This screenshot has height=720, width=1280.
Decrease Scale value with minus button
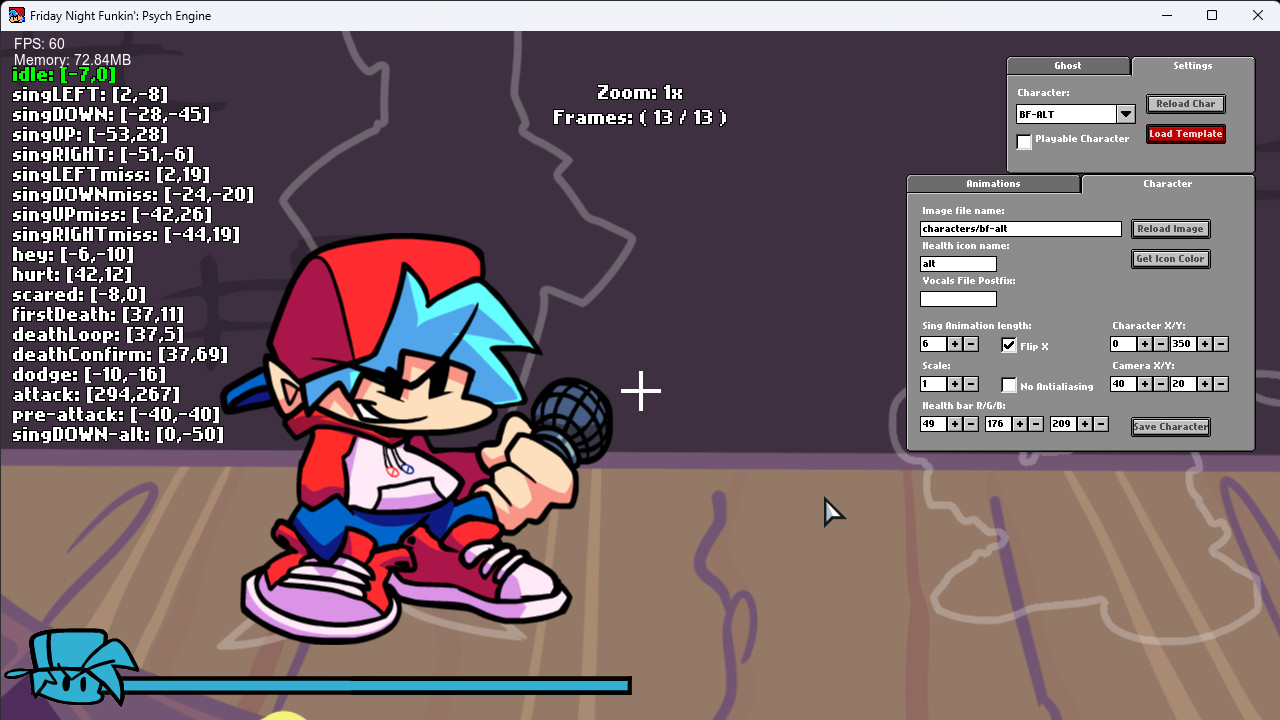click(x=971, y=384)
